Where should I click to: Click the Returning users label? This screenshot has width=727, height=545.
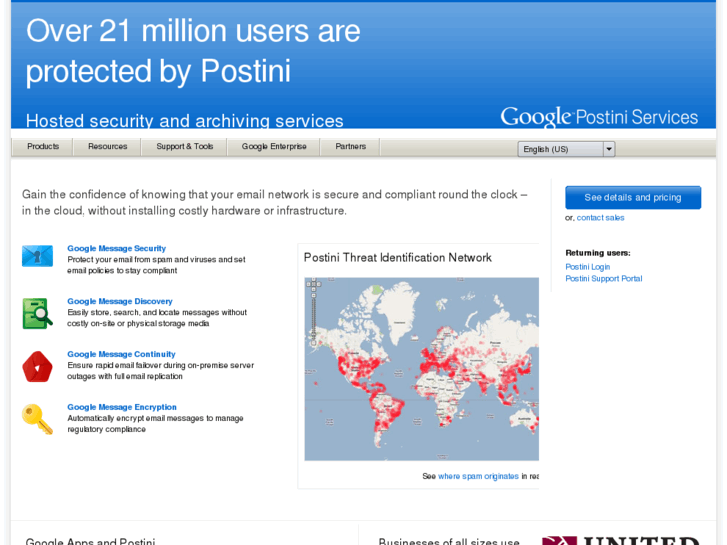(598, 253)
